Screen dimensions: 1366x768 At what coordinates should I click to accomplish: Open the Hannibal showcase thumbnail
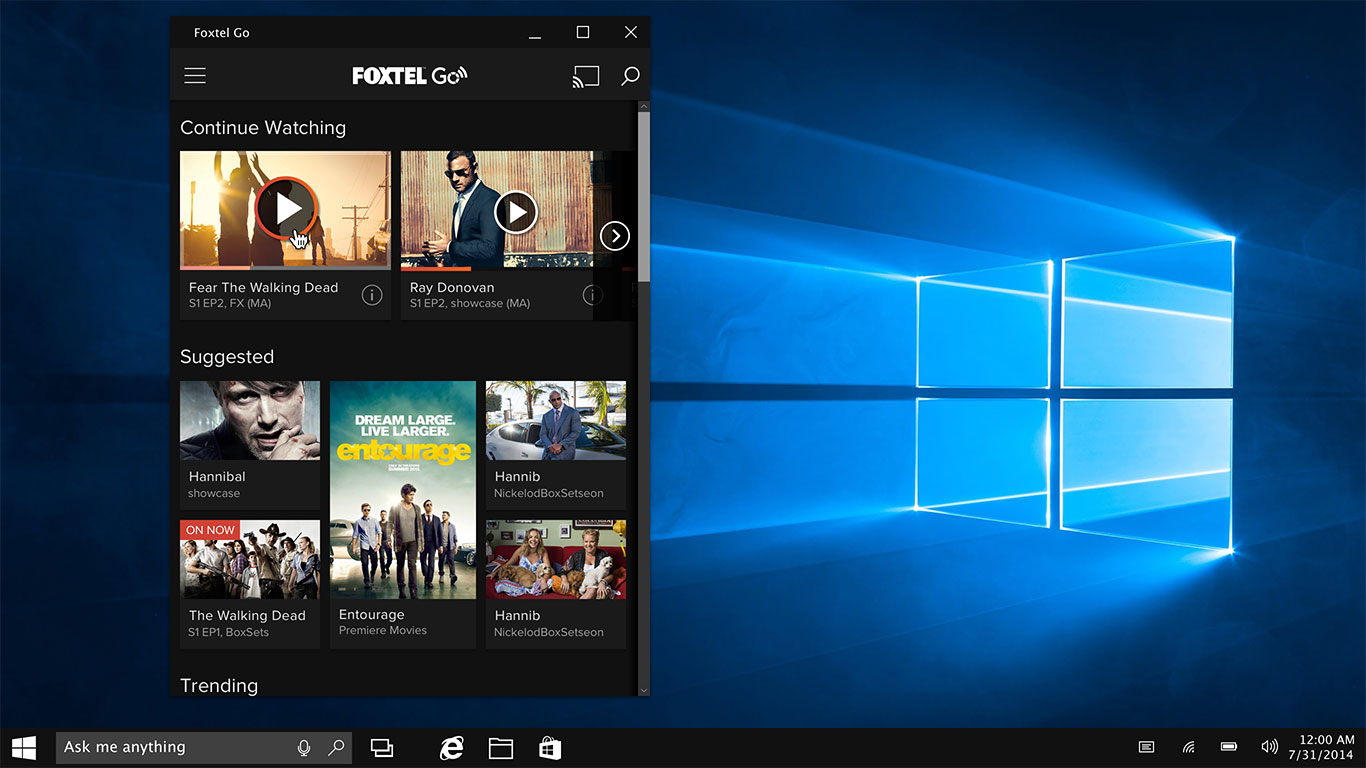coord(250,420)
